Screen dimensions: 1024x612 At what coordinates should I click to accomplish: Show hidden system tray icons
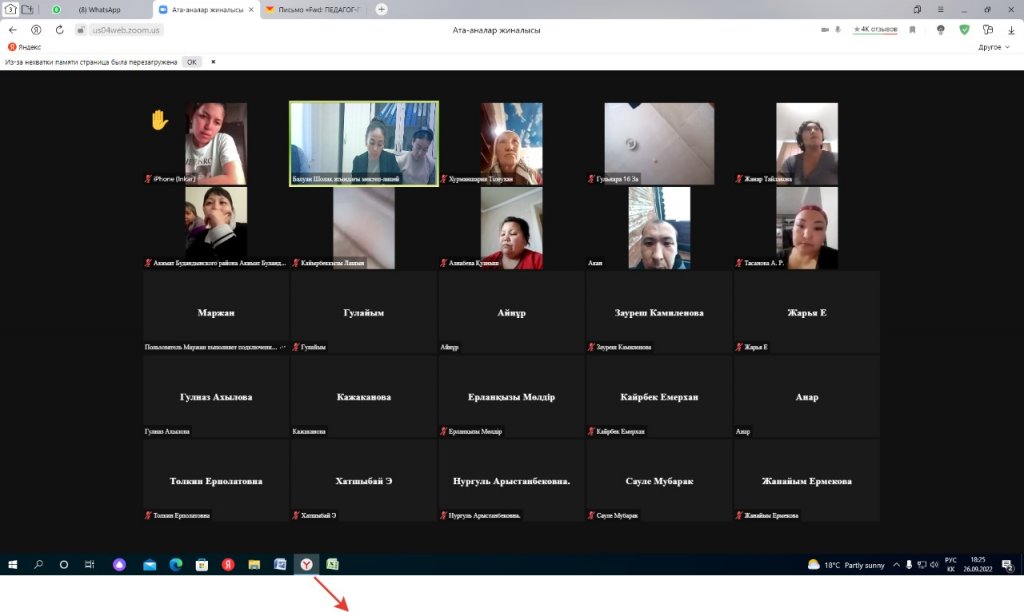pos(896,564)
